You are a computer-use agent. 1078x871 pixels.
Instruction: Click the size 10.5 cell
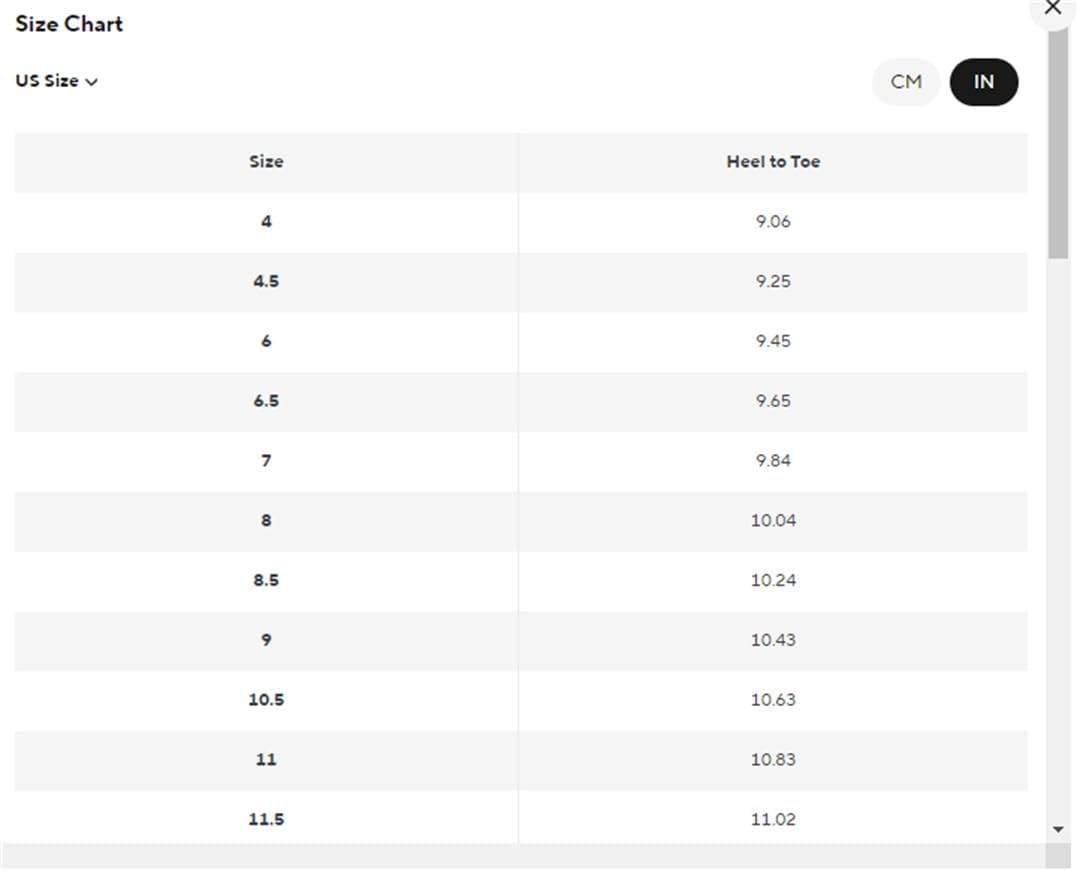[266, 701]
